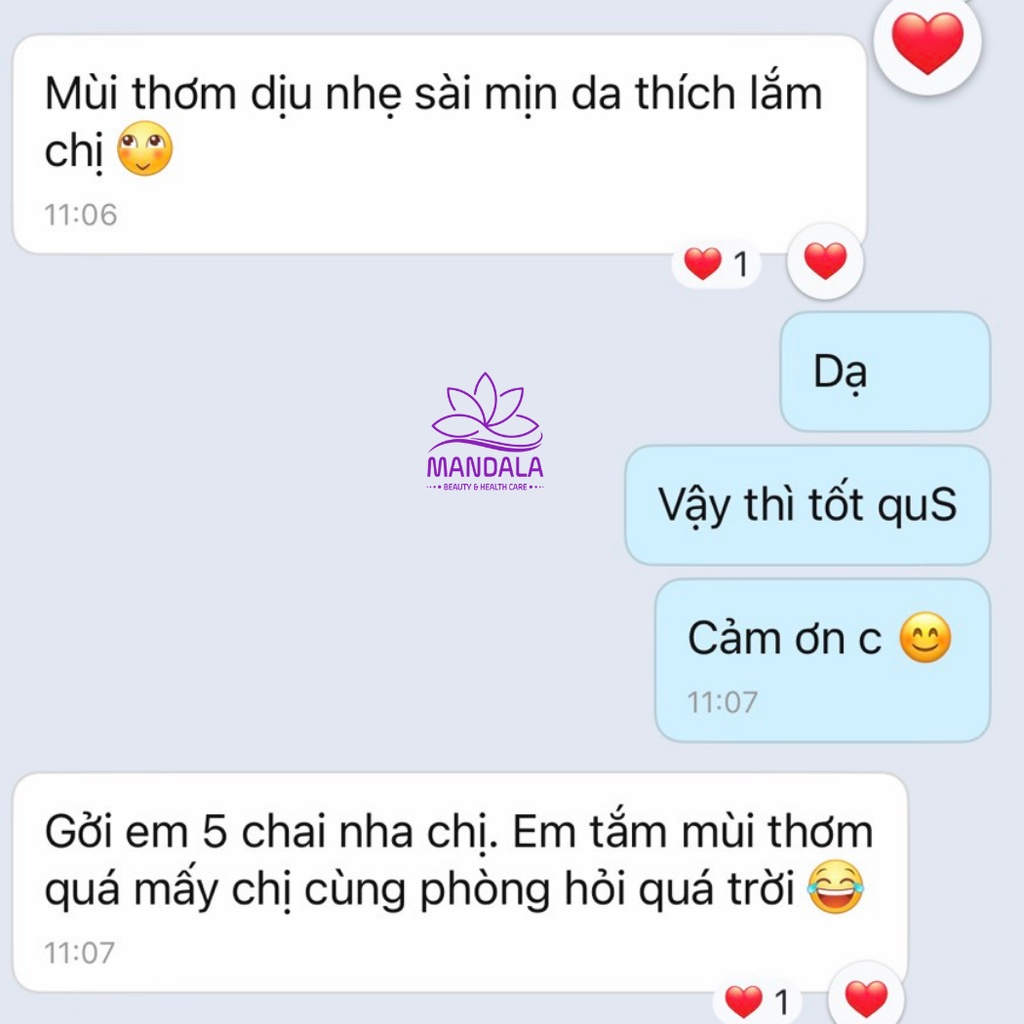The width and height of the screenshot is (1024, 1024).
Task: Click the word 'chị' before the blushing emoji
Action: point(74,152)
